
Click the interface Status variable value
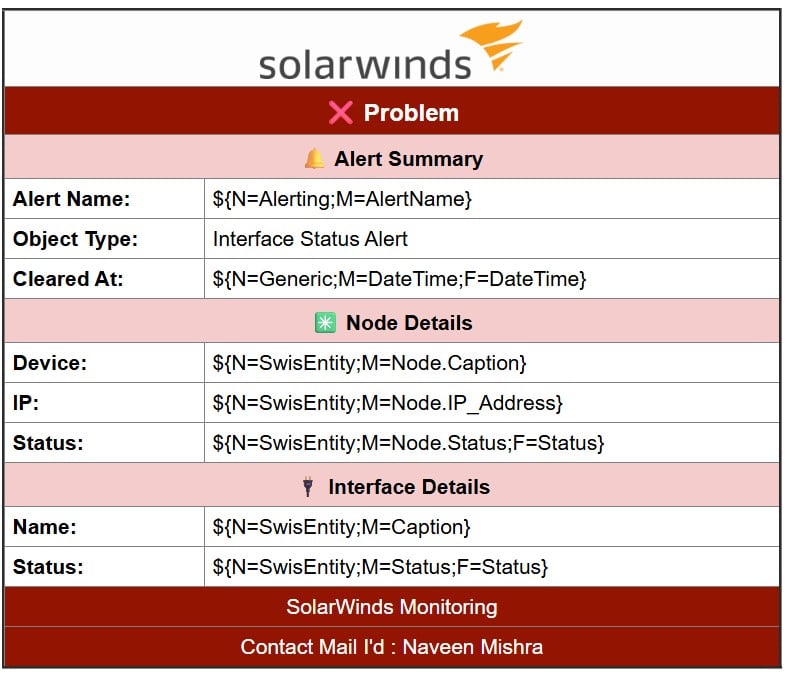(x=380, y=568)
